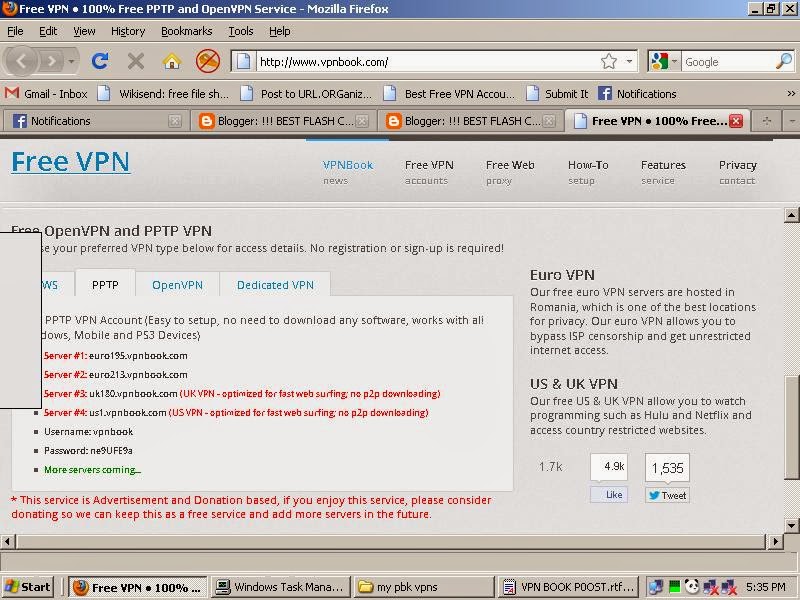Switch to Windows Task Manager taskbar item
The height and width of the screenshot is (600, 800).
[x=281, y=587]
